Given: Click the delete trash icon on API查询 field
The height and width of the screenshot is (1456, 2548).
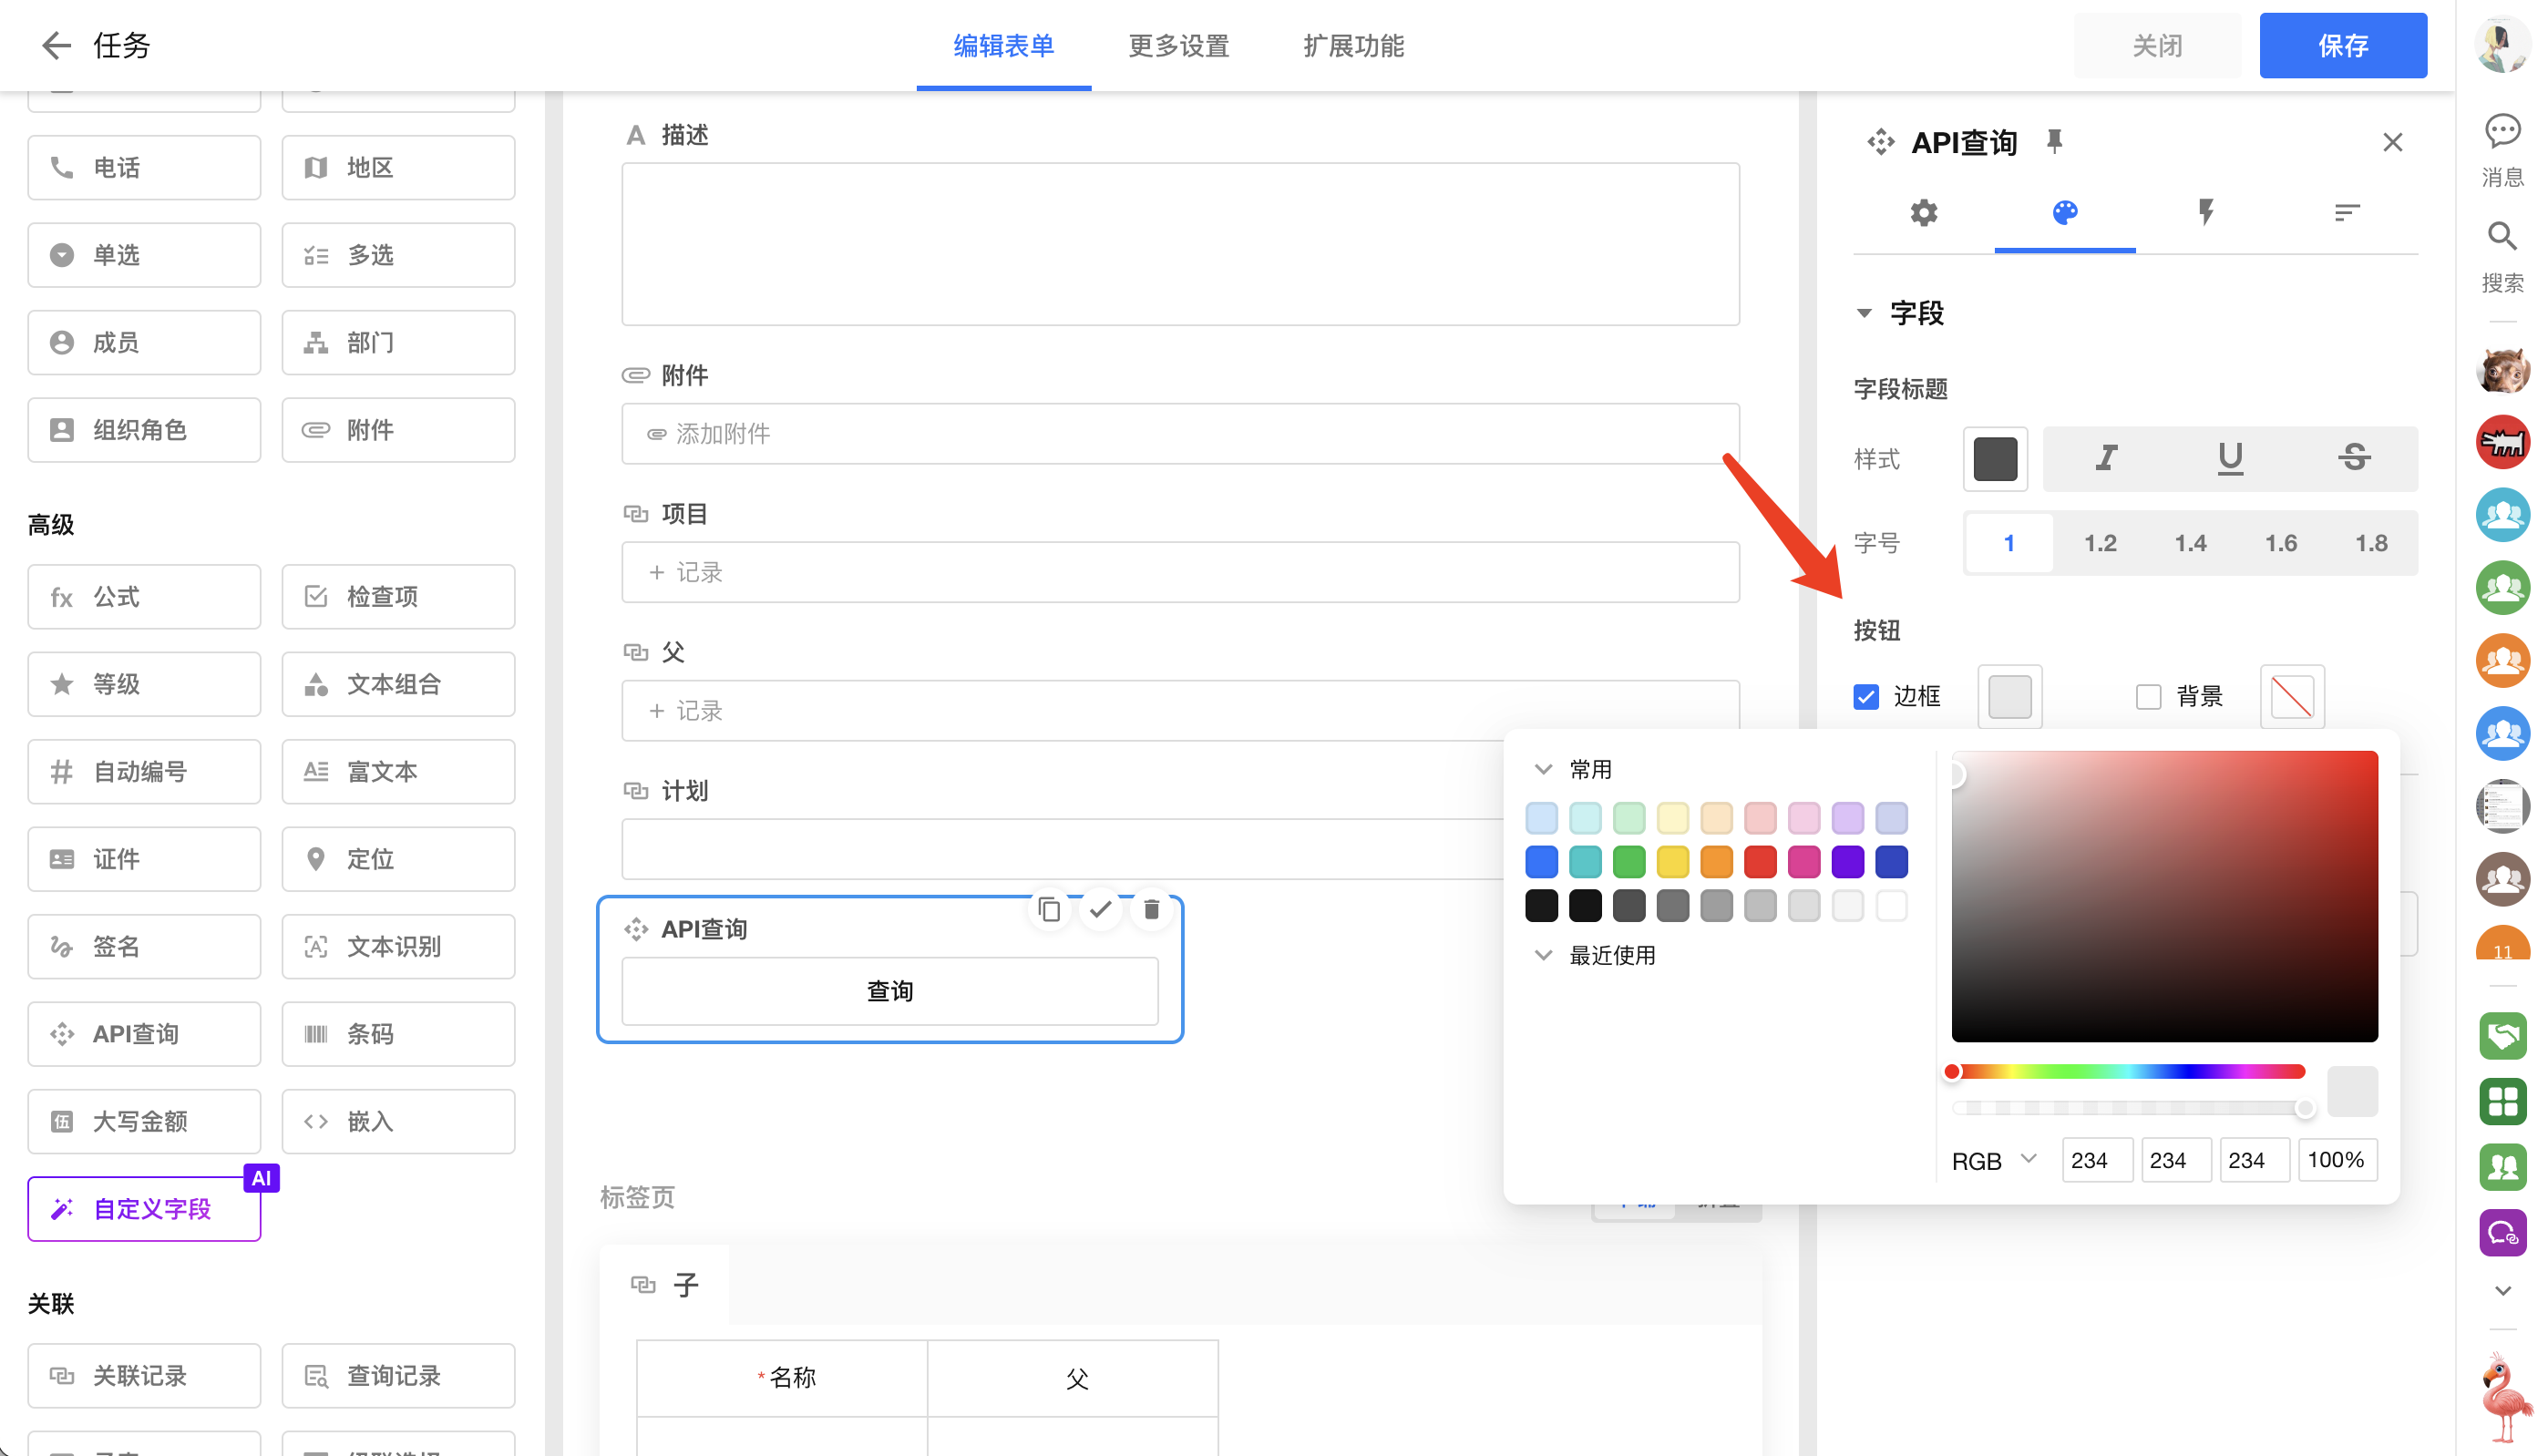Looking at the screenshot, I should (x=1151, y=909).
